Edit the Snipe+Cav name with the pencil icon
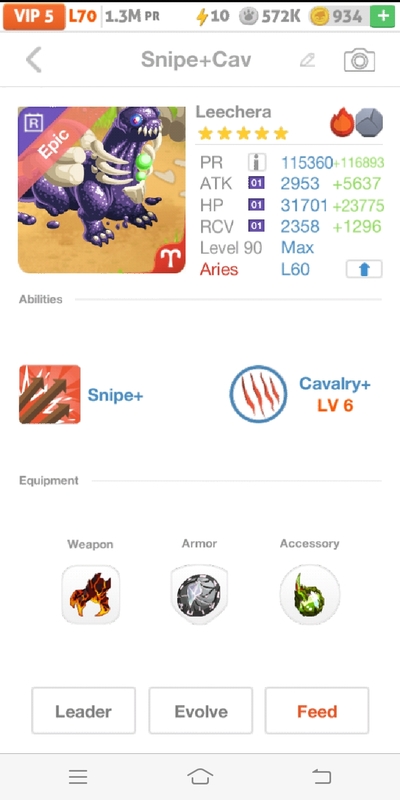This screenshot has height=800, width=400. click(x=307, y=60)
